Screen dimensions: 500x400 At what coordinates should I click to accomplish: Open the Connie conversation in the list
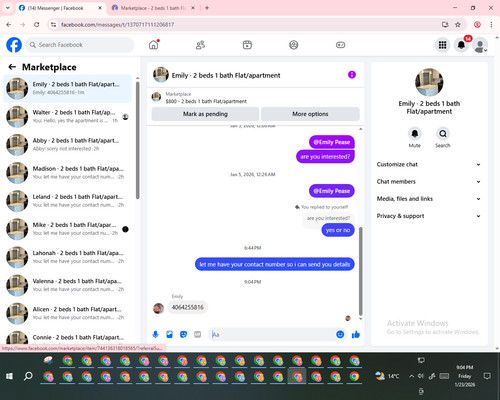pos(67,337)
